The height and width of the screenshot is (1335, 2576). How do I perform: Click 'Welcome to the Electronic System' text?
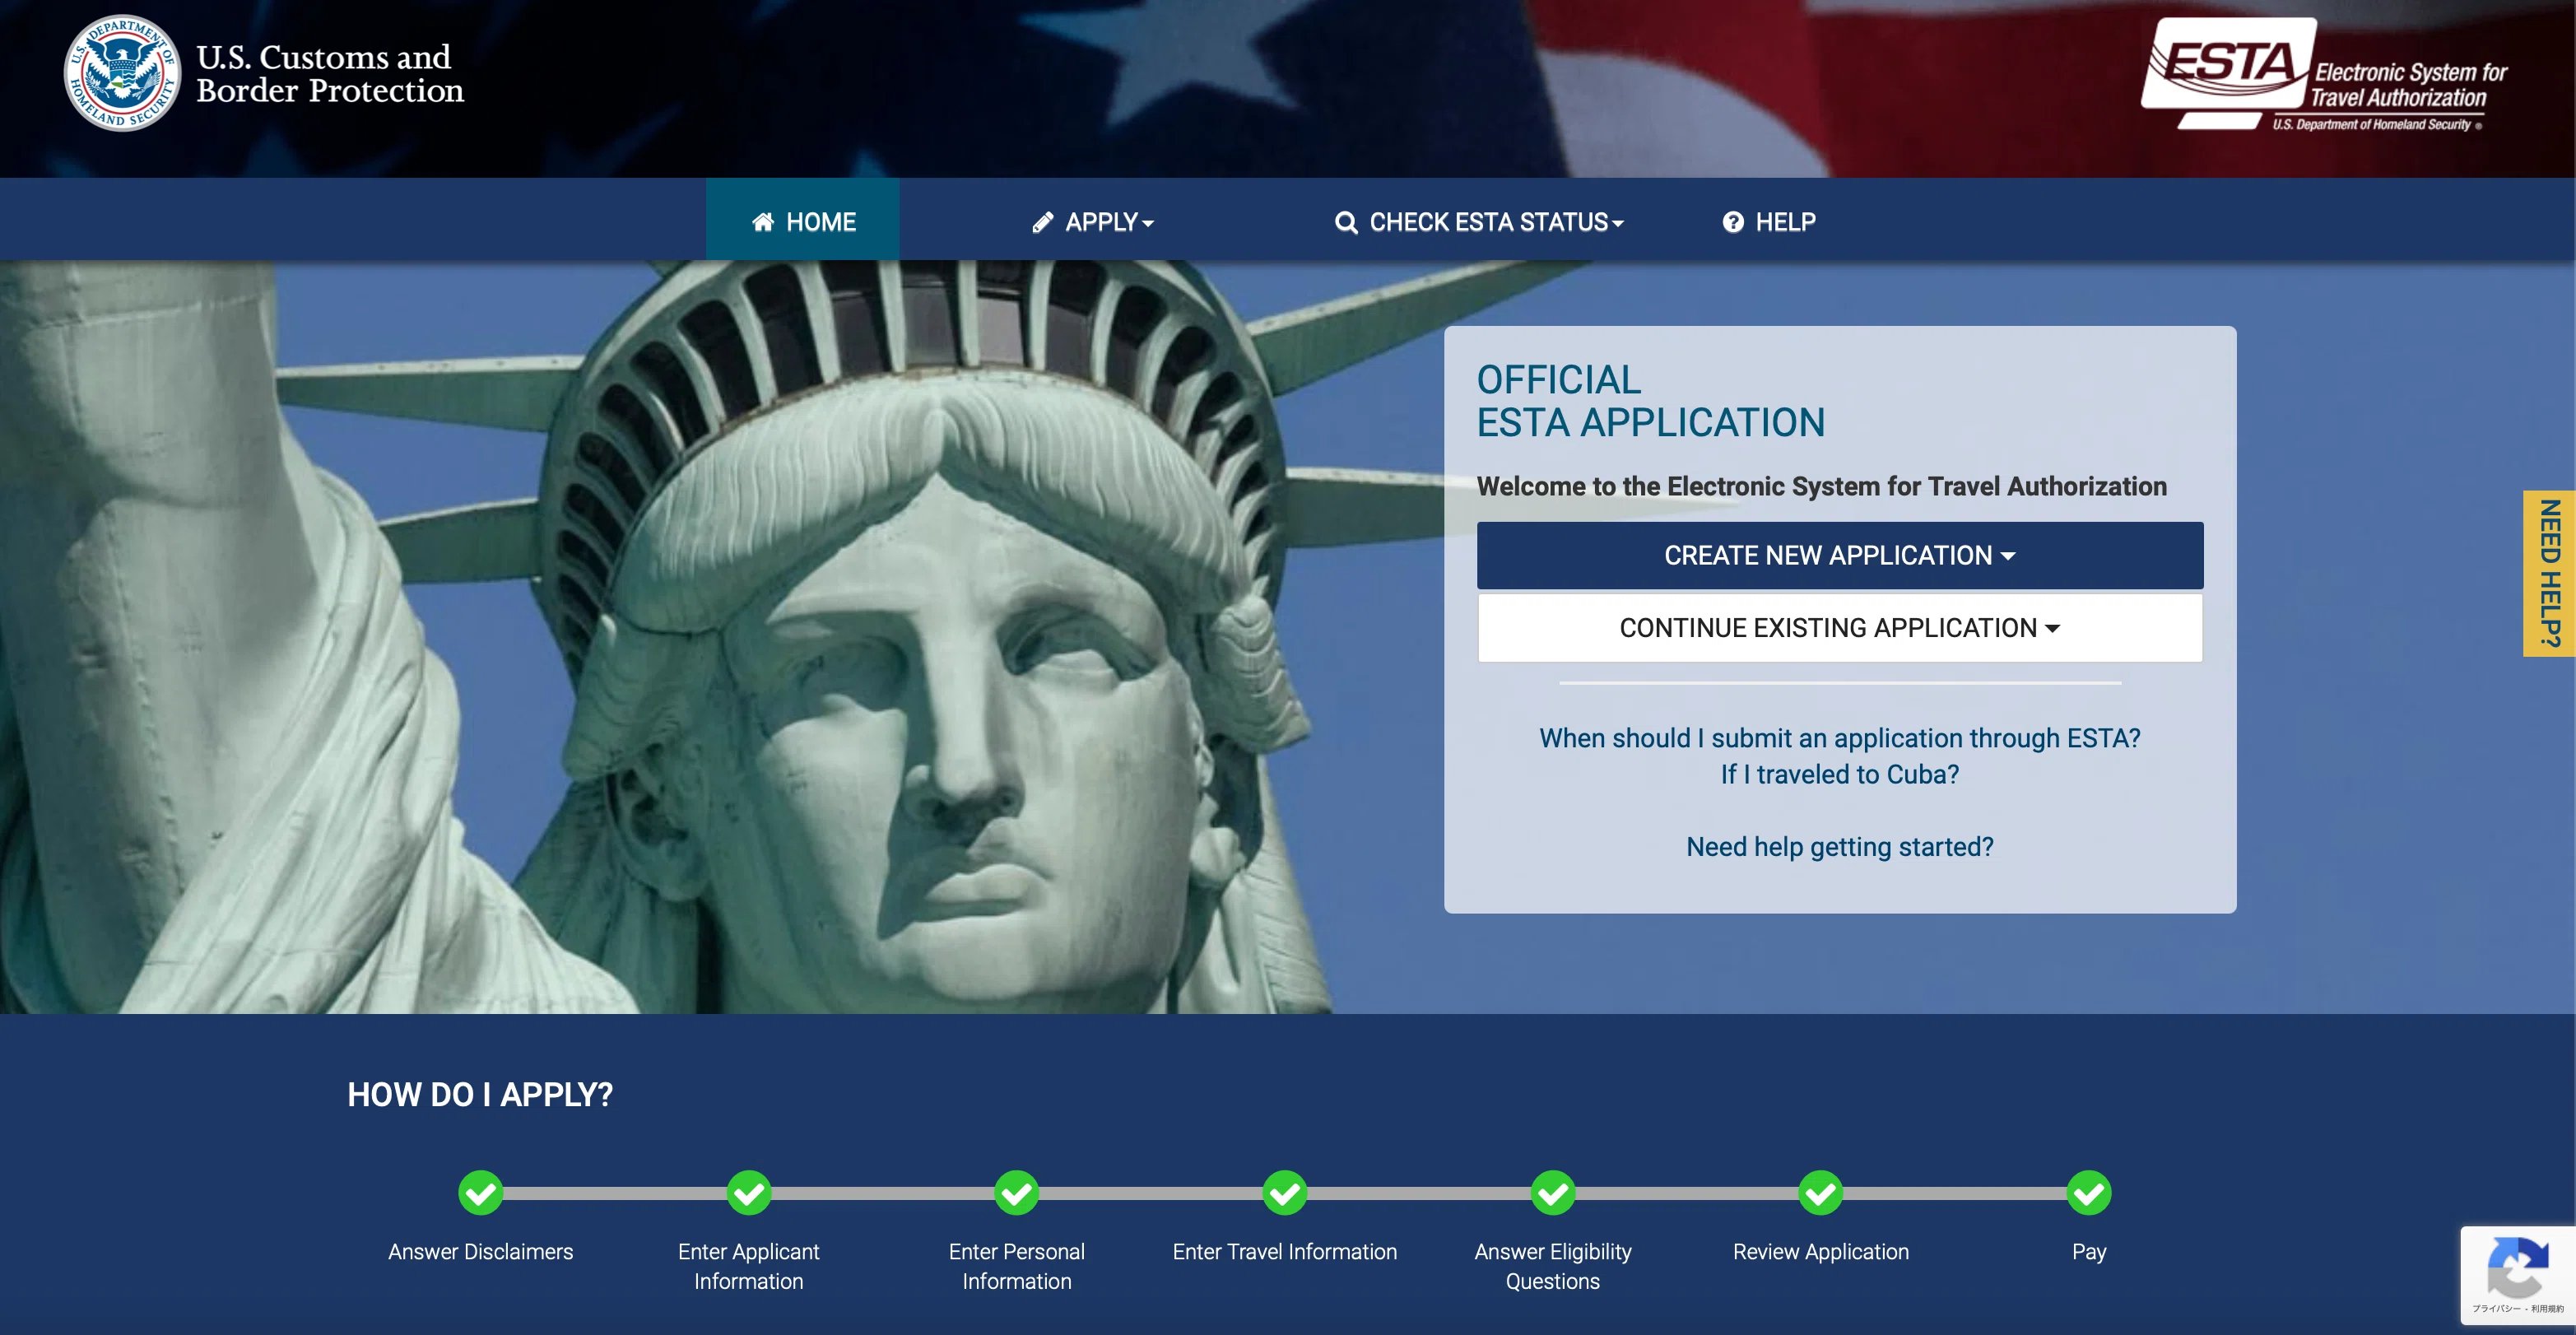tap(1822, 486)
